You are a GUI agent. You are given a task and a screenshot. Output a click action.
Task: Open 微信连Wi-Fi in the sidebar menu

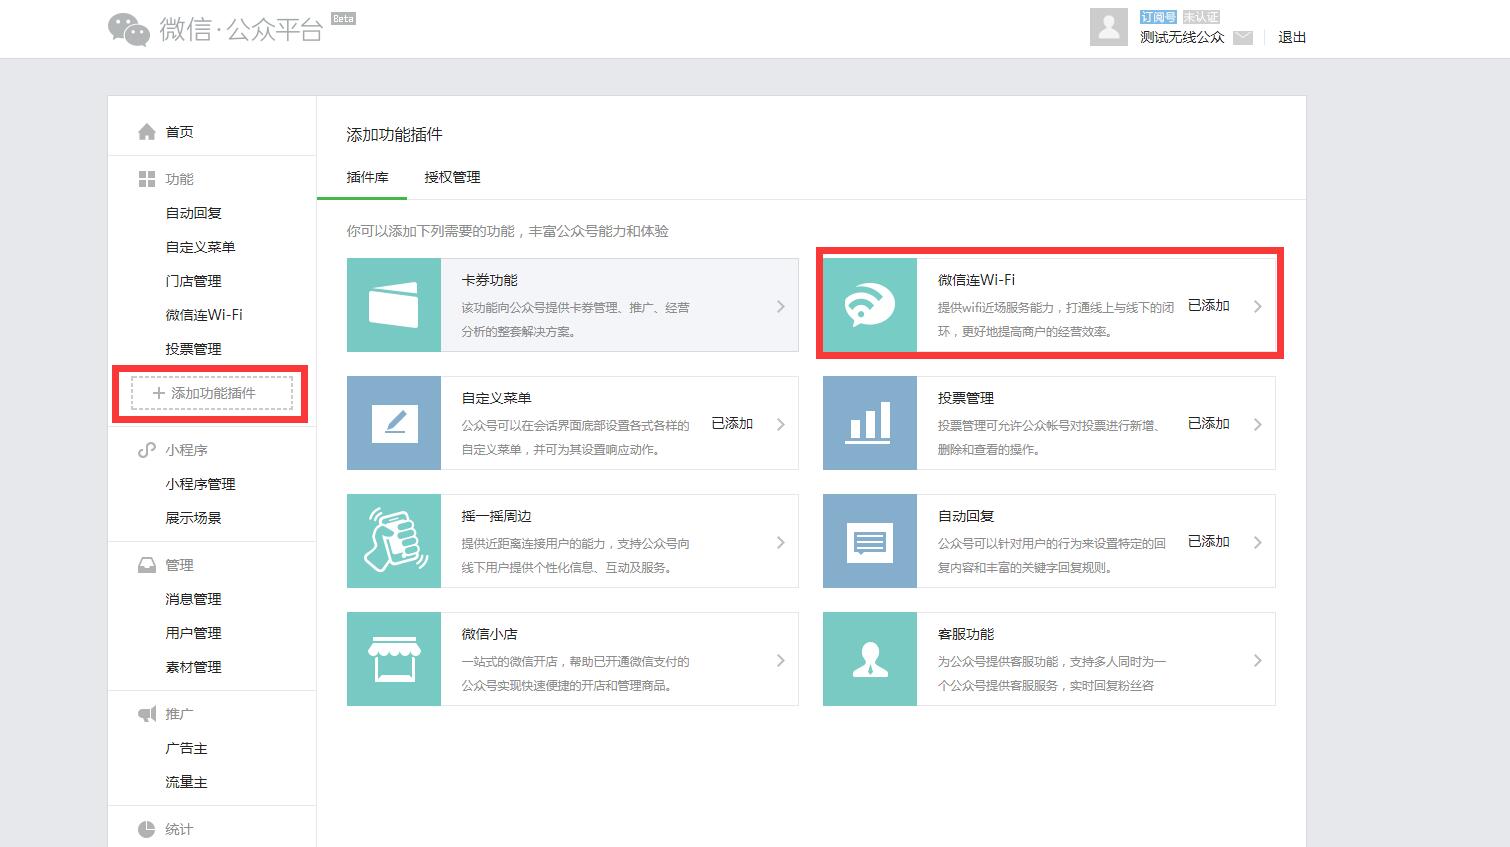point(204,315)
